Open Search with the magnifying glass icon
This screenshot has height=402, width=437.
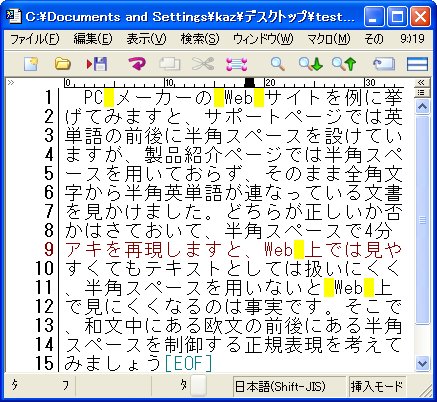click(277, 64)
